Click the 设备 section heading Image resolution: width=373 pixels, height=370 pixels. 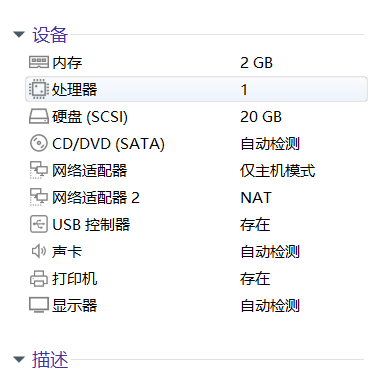pyautogui.click(x=50, y=35)
